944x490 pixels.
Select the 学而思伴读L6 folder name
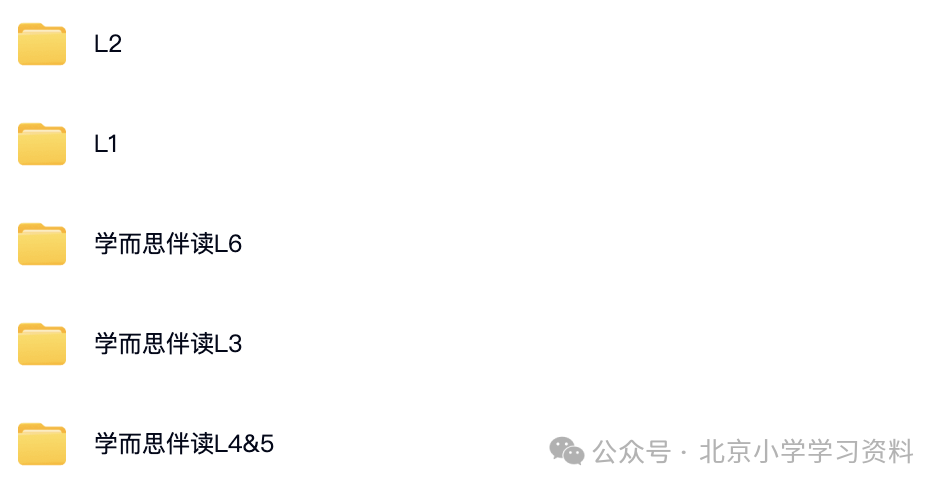[168, 244]
